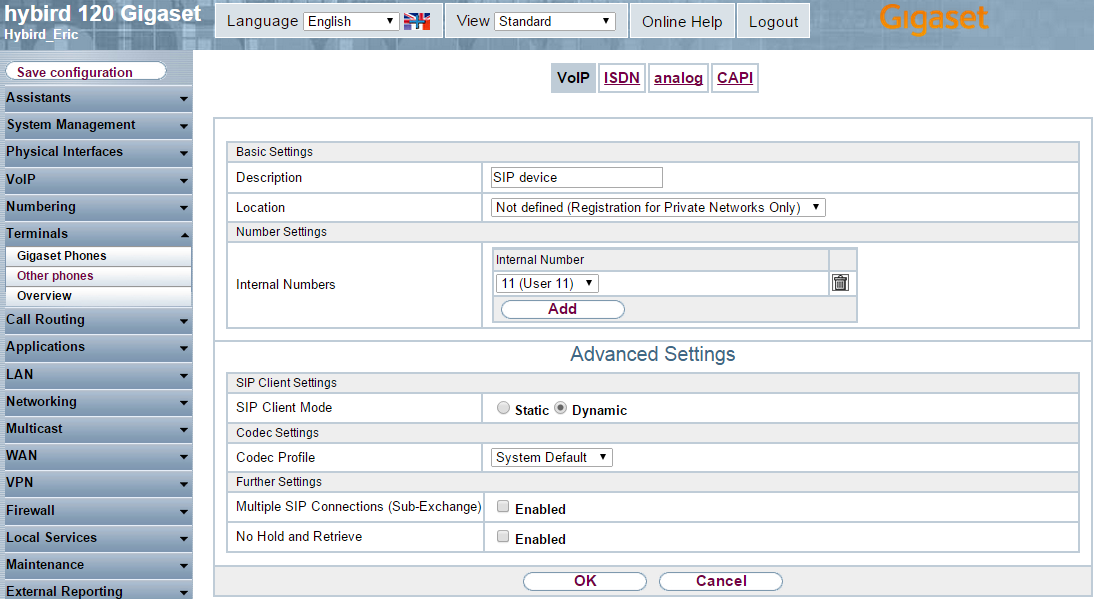Click the Logout button
Screen dimensions: 1095x599
(773, 22)
